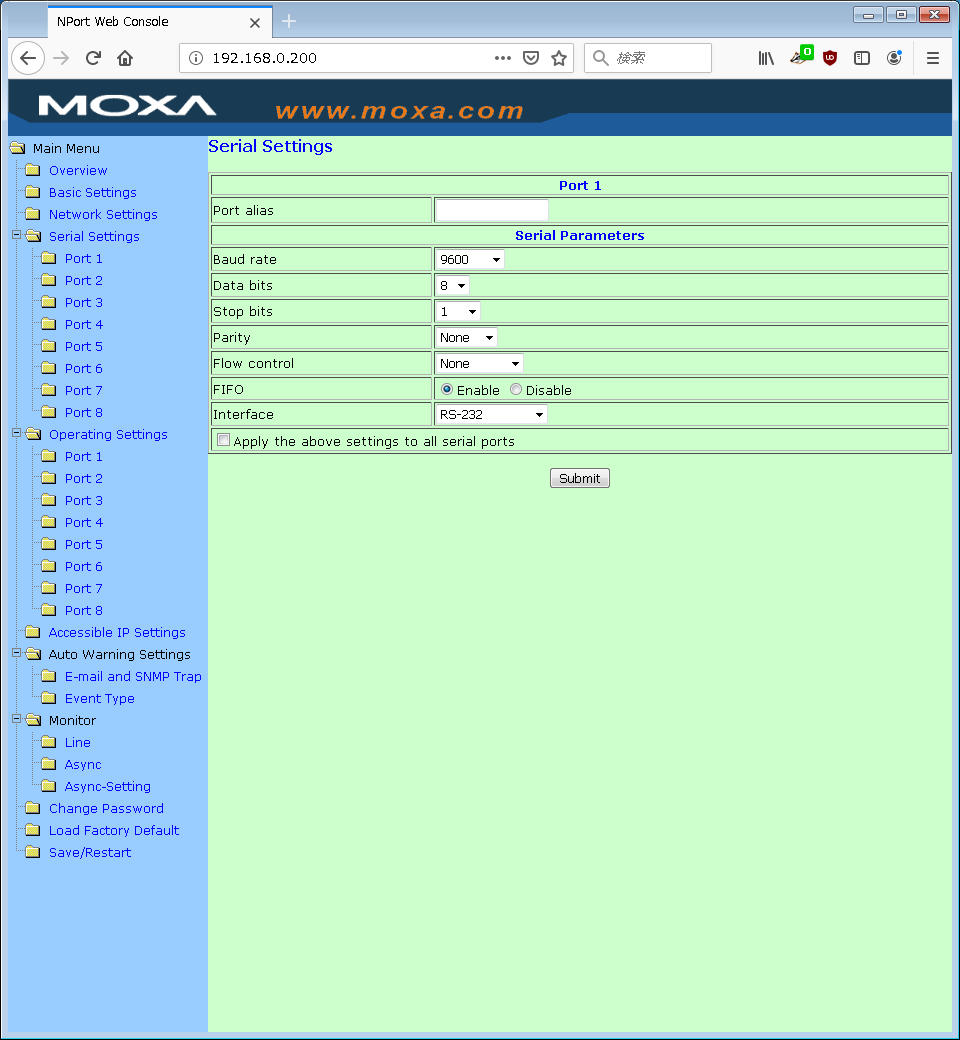This screenshot has width=960, height=1040.
Task: Click the browser forward arrow
Action: pos(61,58)
